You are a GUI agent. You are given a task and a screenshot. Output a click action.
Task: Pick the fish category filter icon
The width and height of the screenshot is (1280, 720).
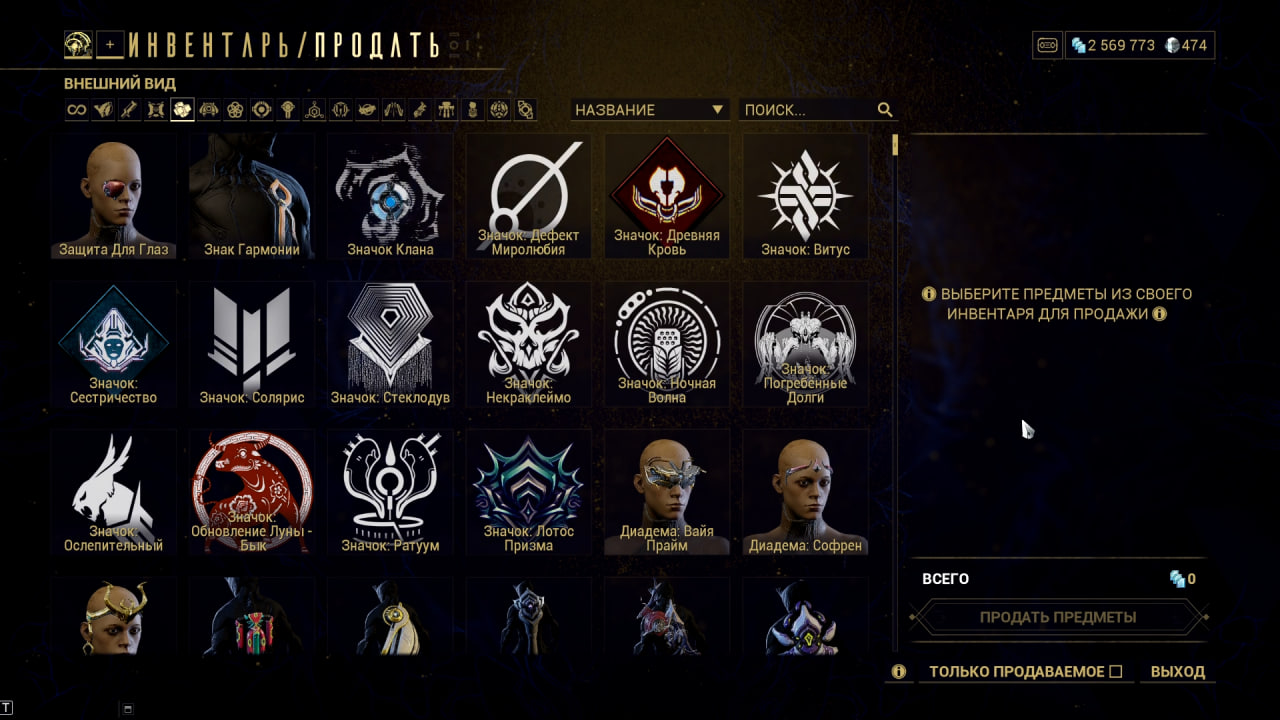pos(367,110)
